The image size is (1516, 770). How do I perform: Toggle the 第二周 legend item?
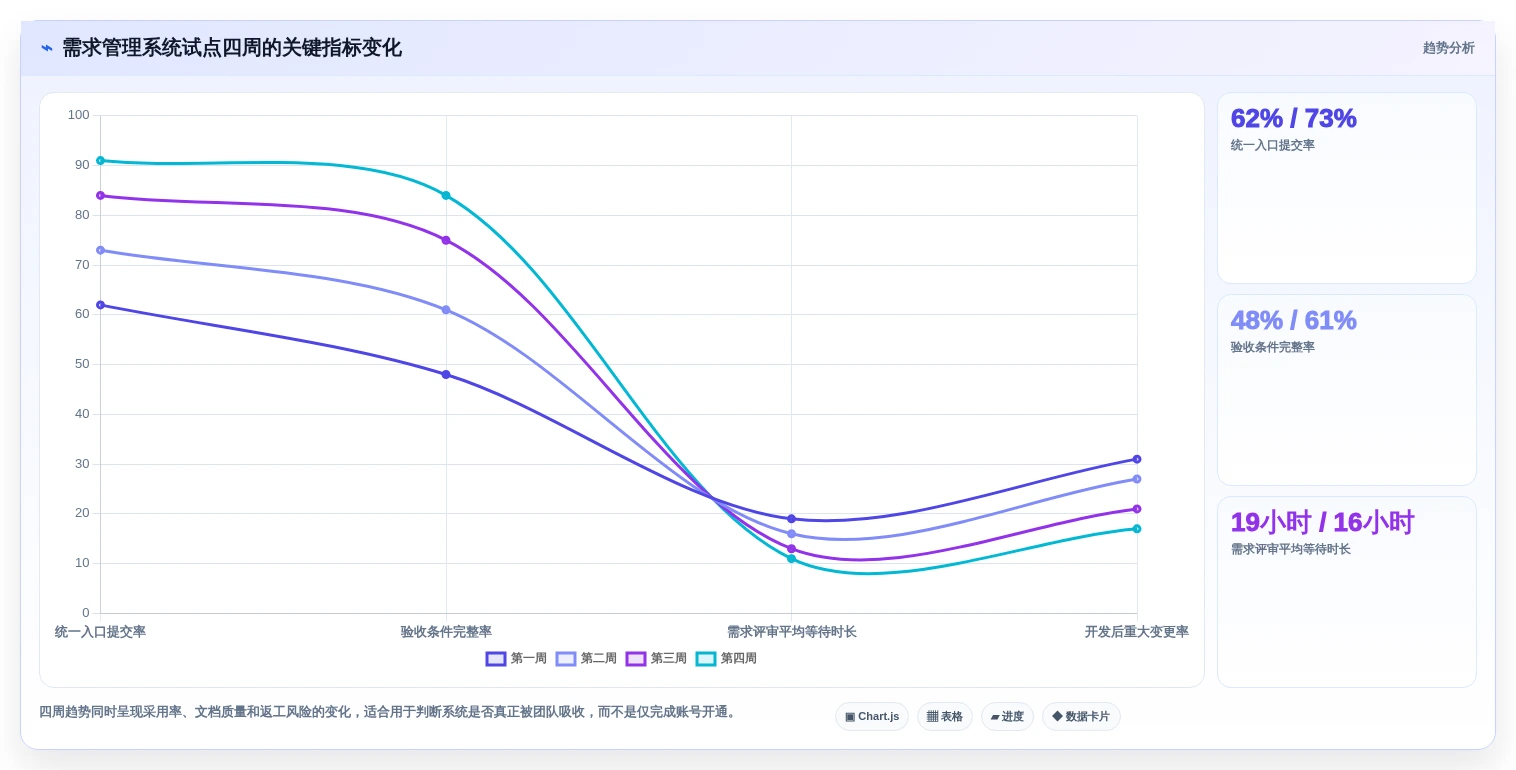586,659
